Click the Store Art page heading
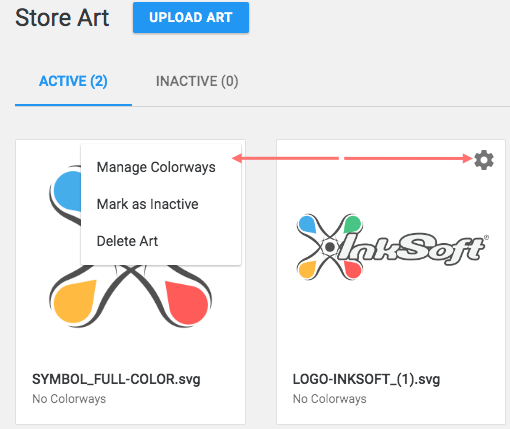The height and width of the screenshot is (429, 510). 62,17
